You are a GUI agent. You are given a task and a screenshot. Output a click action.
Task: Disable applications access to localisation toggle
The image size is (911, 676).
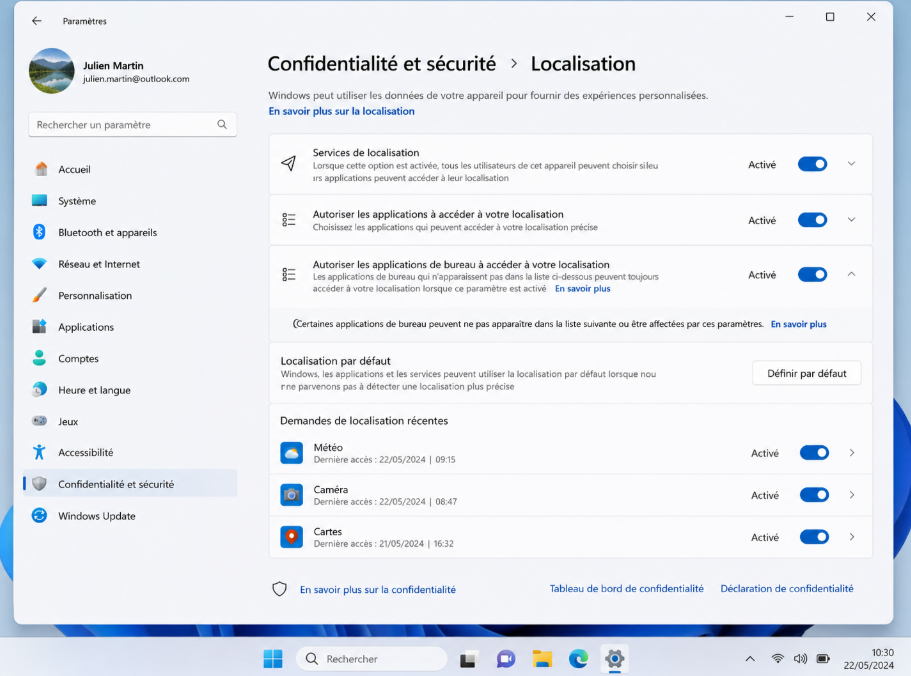[812, 220]
